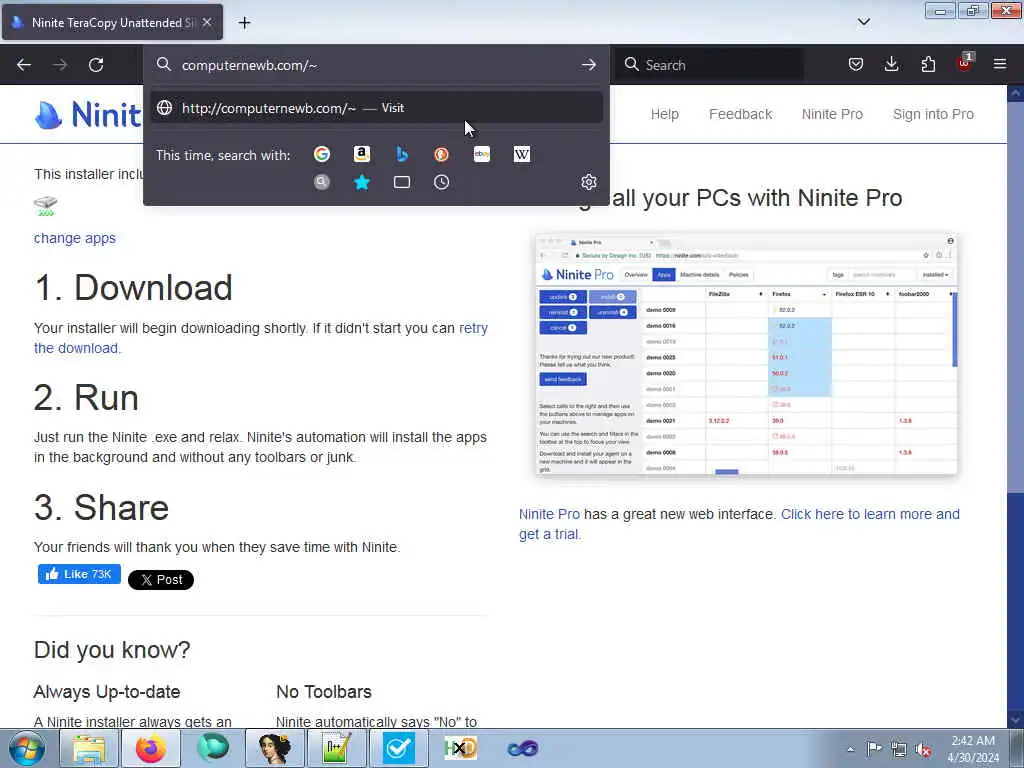Screen dimensions: 1024x768
Task: Open a new tab with plus button
Action: point(244,23)
